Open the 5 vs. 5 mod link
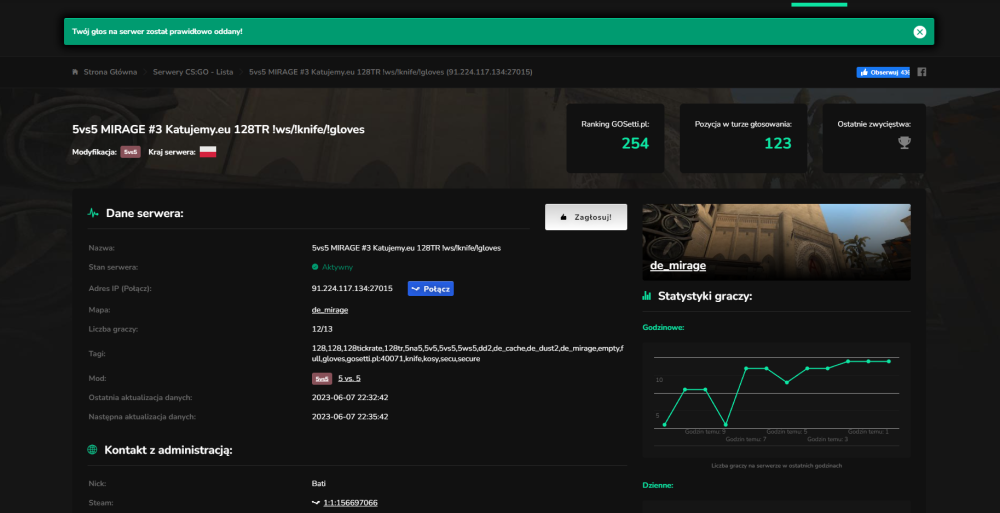1000x513 pixels. click(349, 378)
